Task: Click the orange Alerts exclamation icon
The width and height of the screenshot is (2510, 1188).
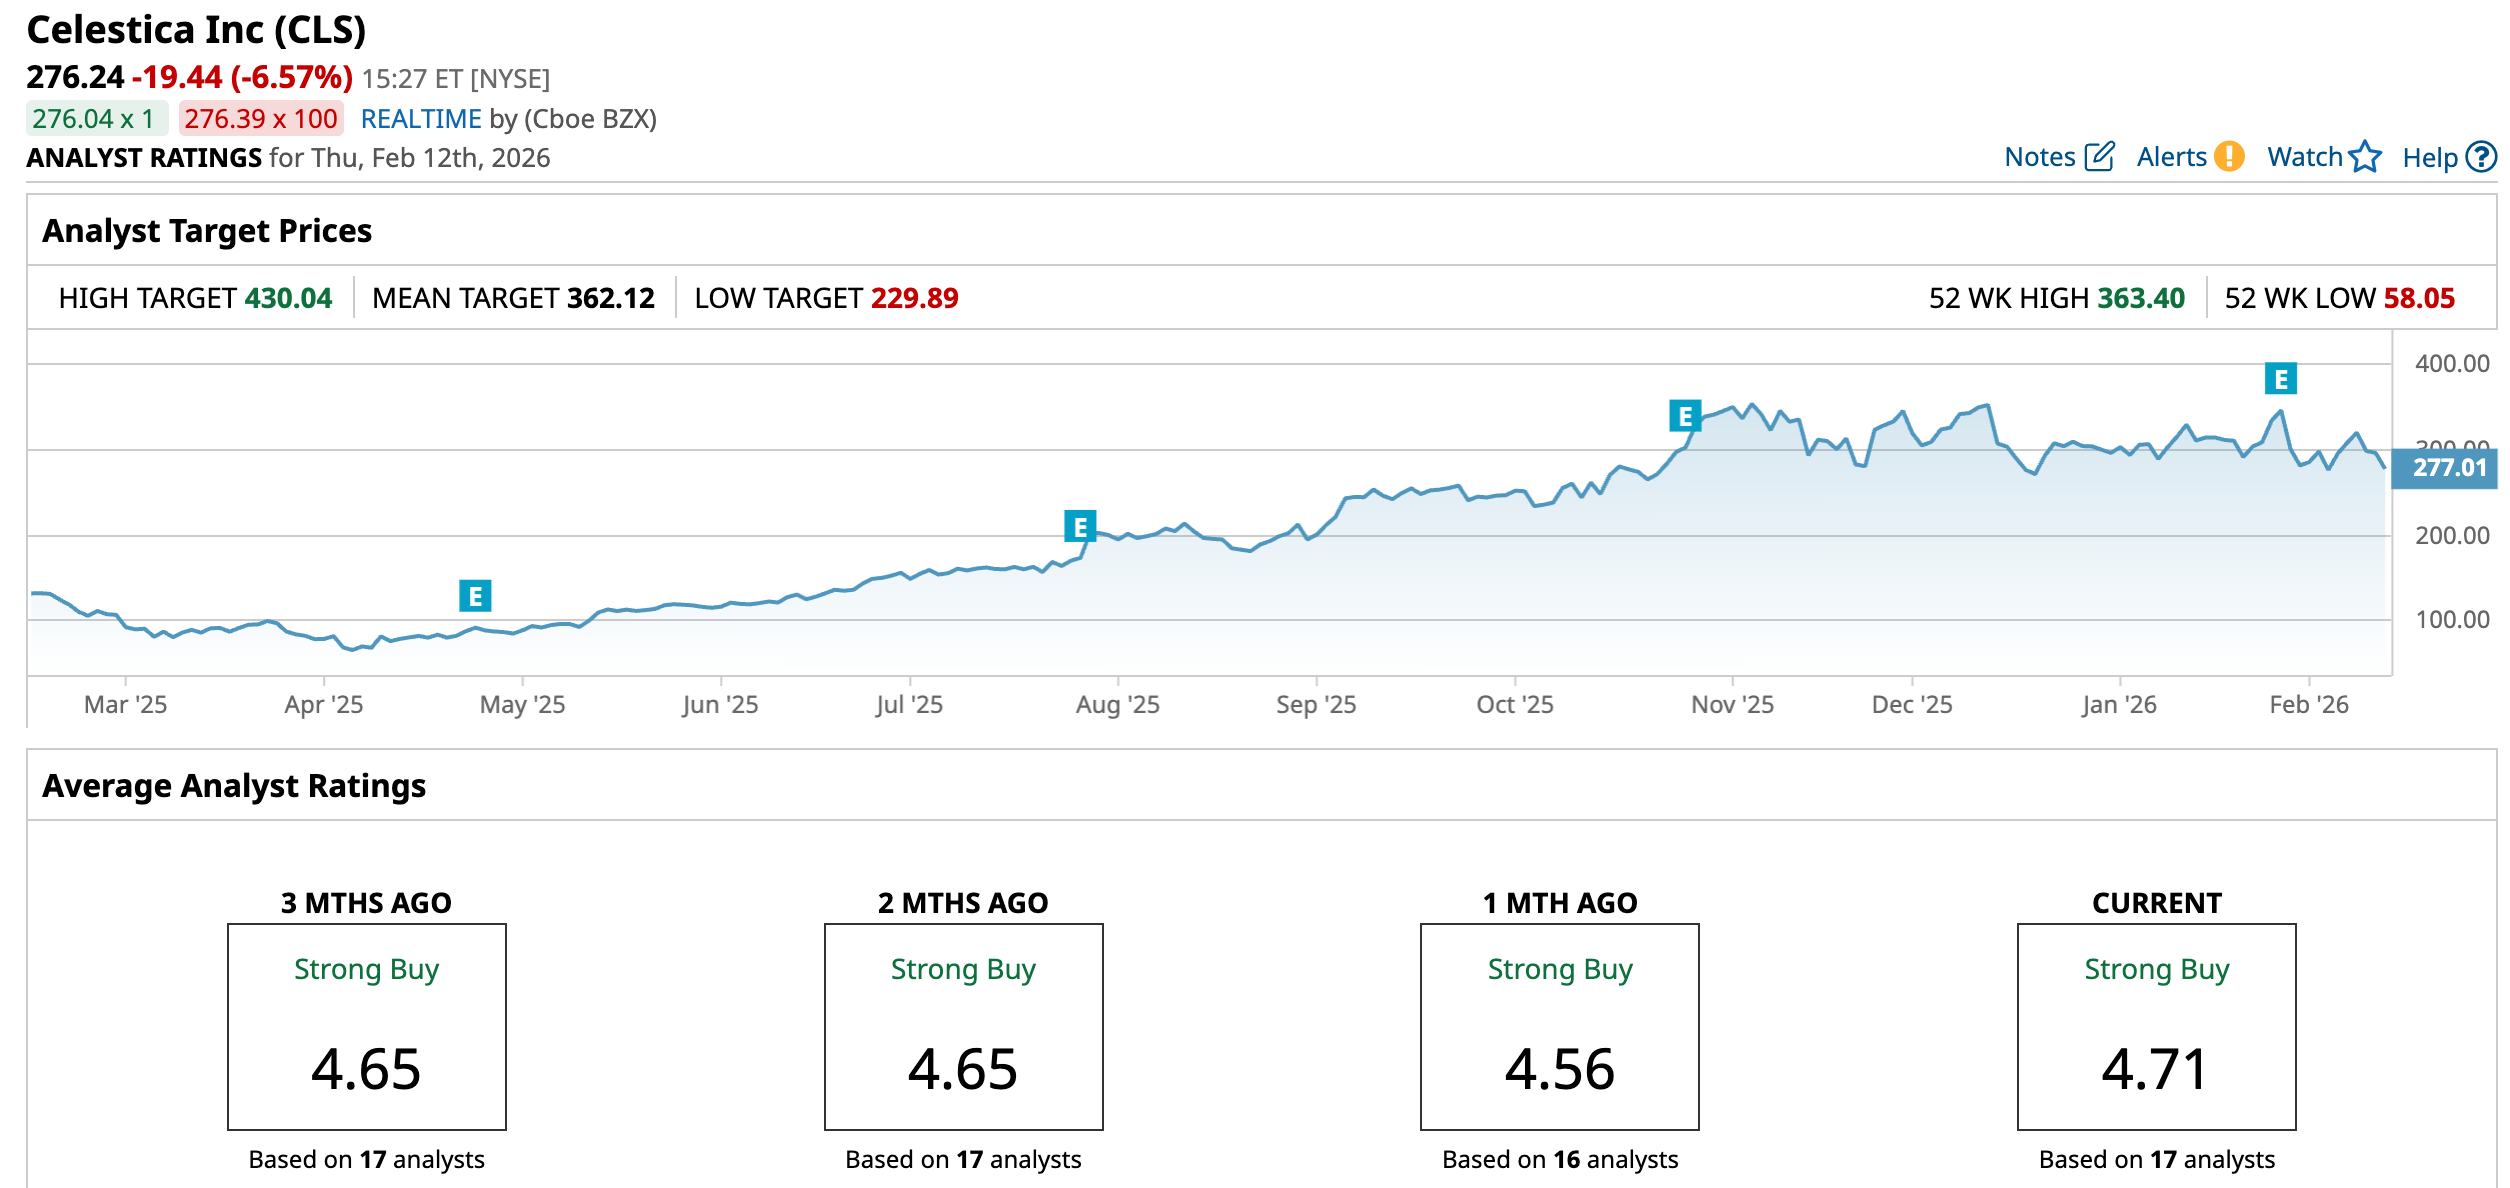Action: (2229, 157)
